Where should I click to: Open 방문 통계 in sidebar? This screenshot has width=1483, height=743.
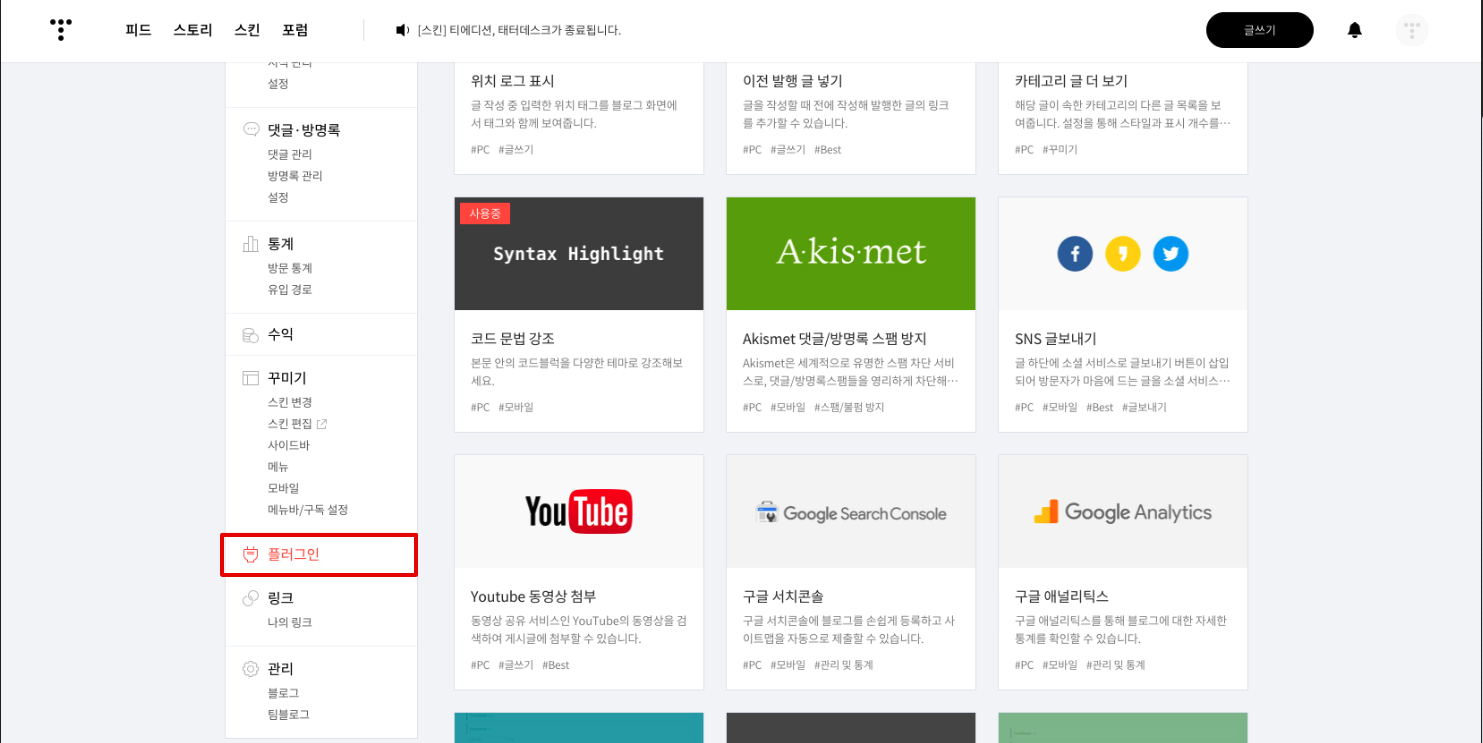[290, 268]
